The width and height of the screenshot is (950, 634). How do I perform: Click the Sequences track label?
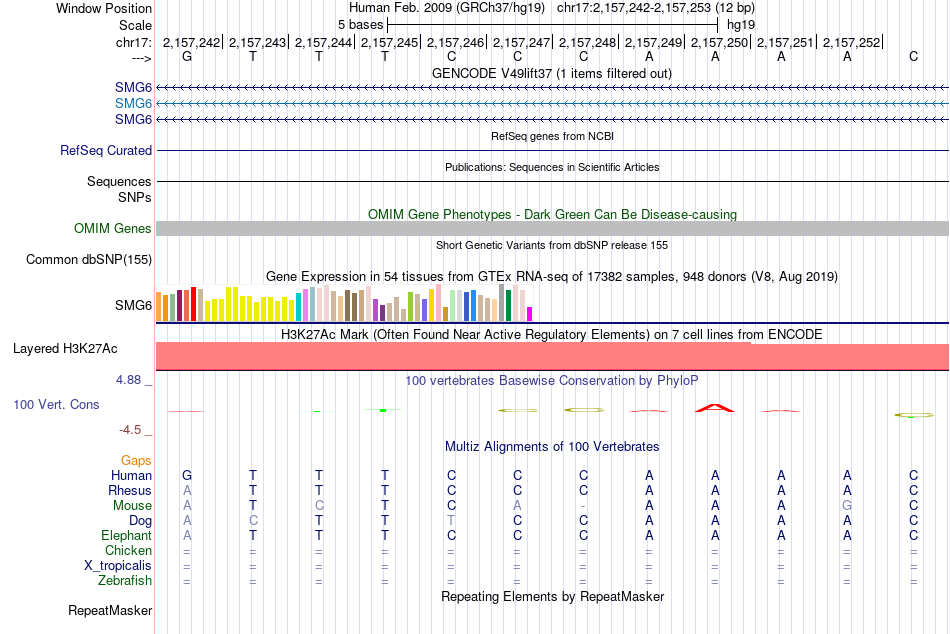[119, 181]
